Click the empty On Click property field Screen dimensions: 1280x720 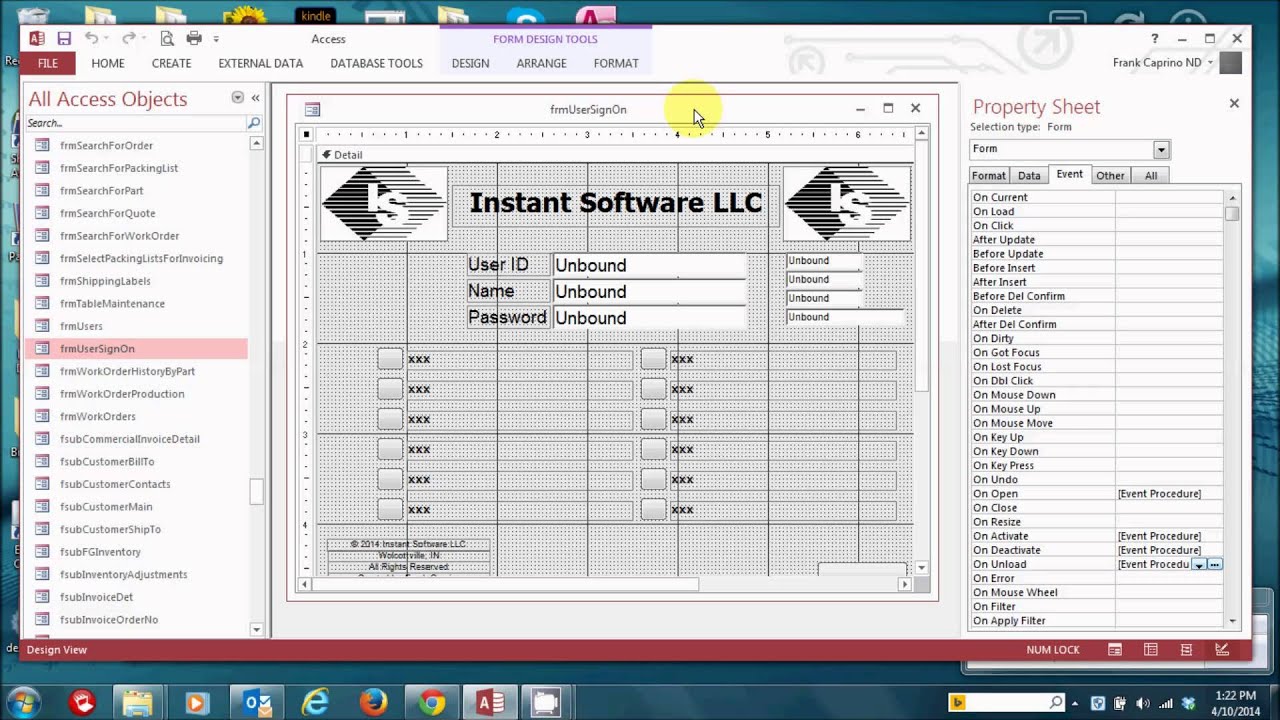click(x=1168, y=226)
